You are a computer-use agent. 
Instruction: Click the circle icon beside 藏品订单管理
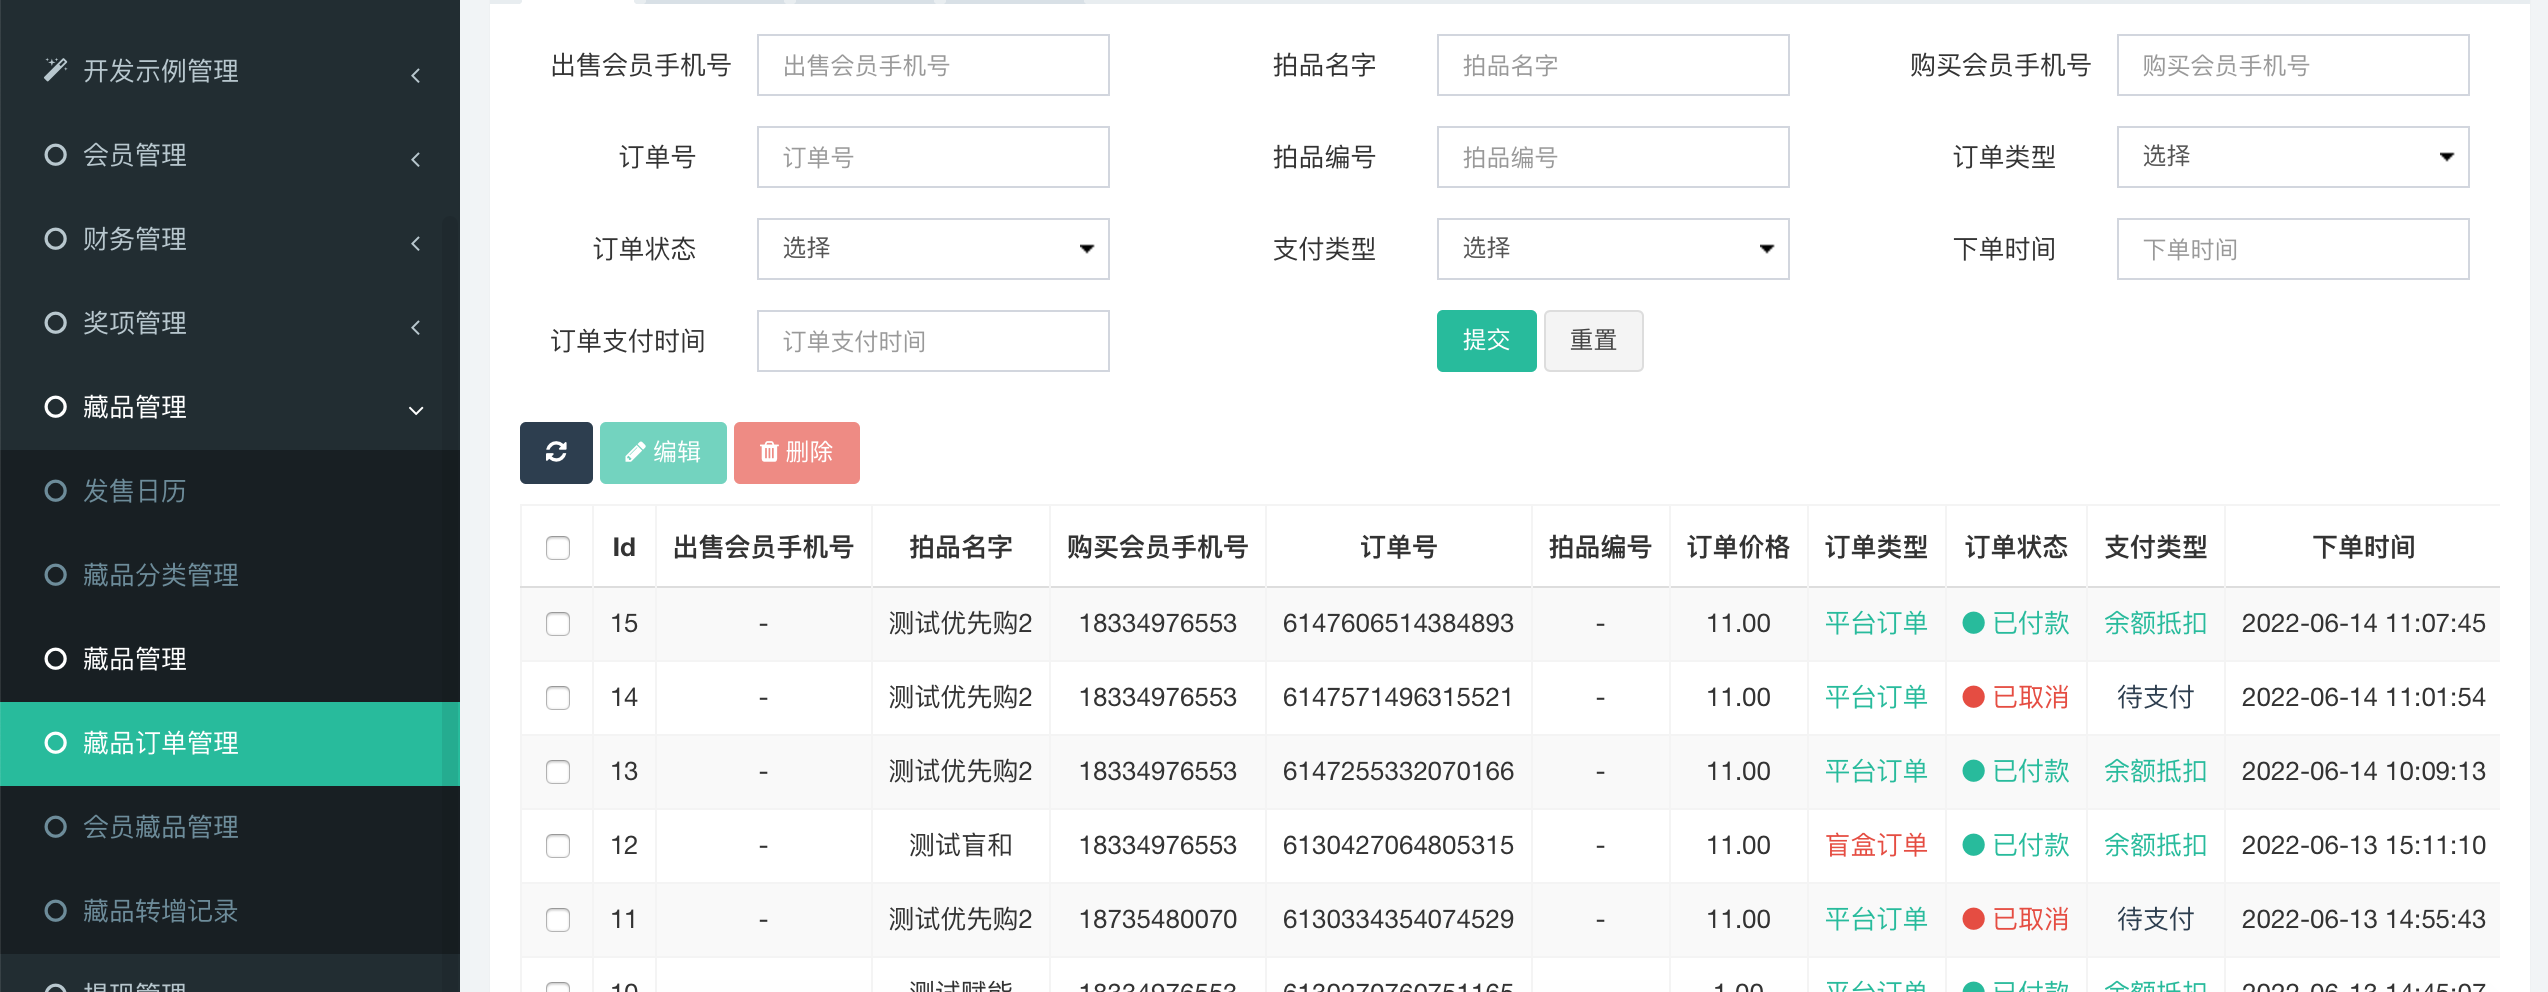[56, 743]
